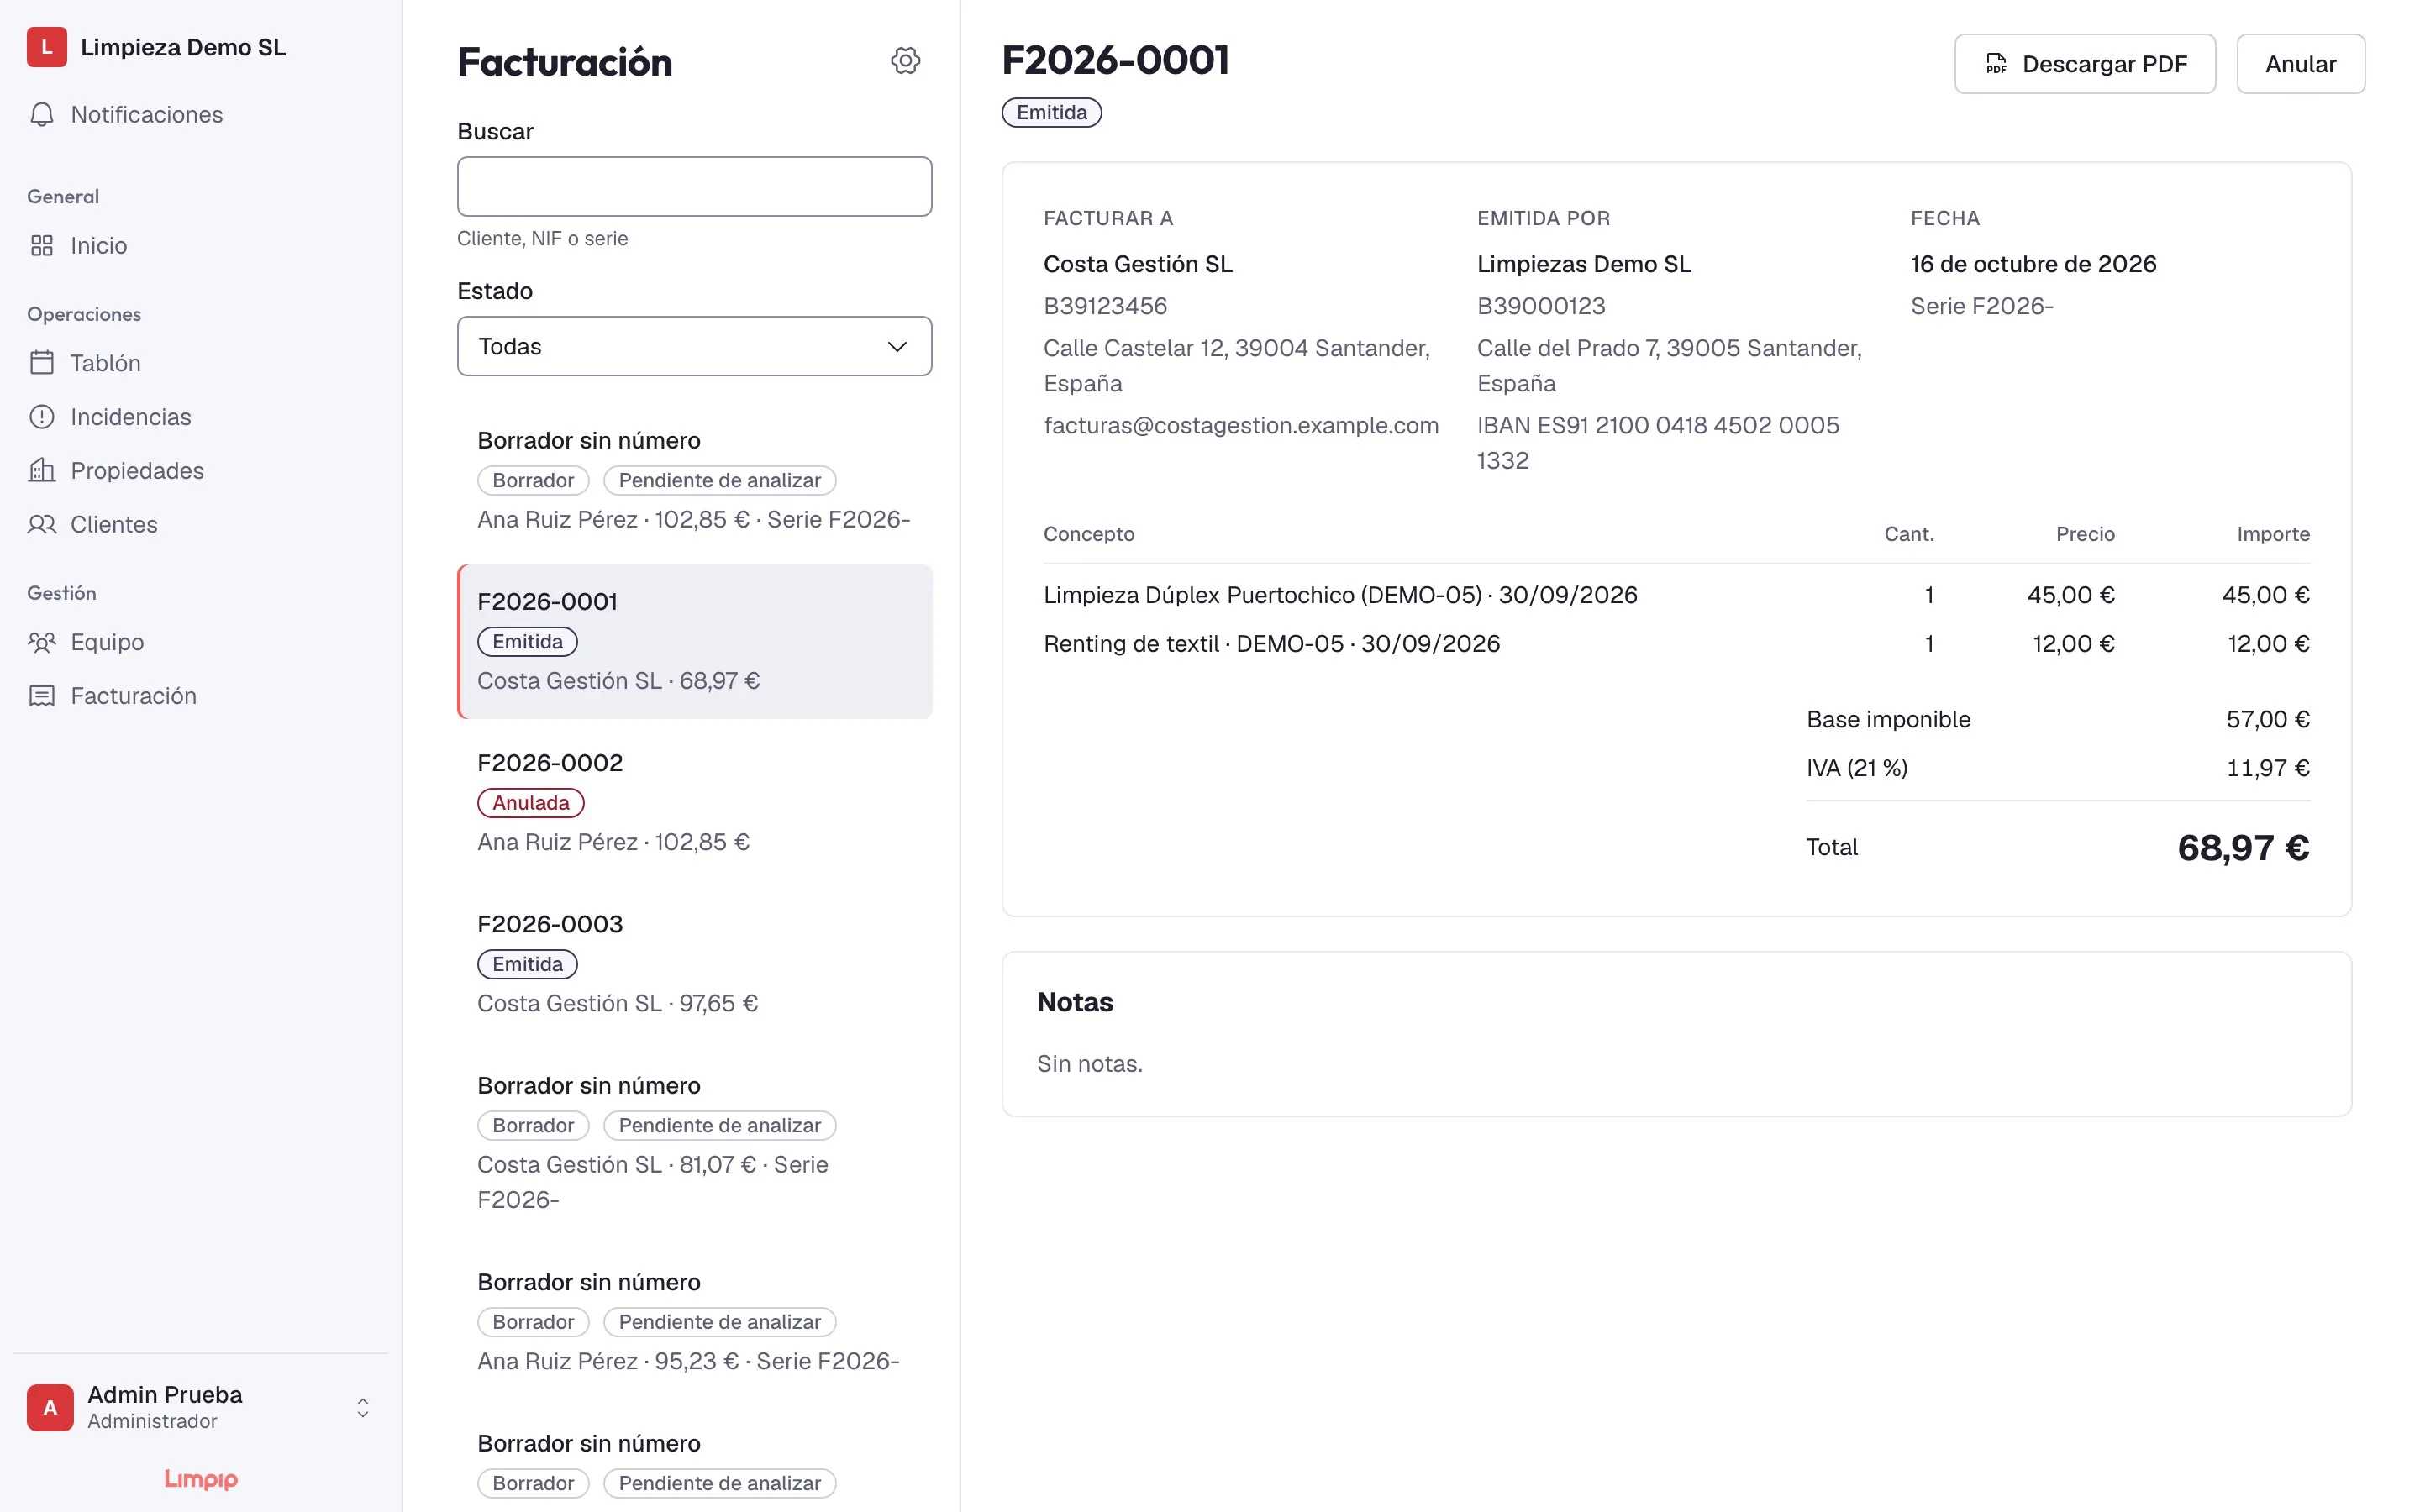
Task: Click the issuer NIF B39000123
Action: [1541, 306]
